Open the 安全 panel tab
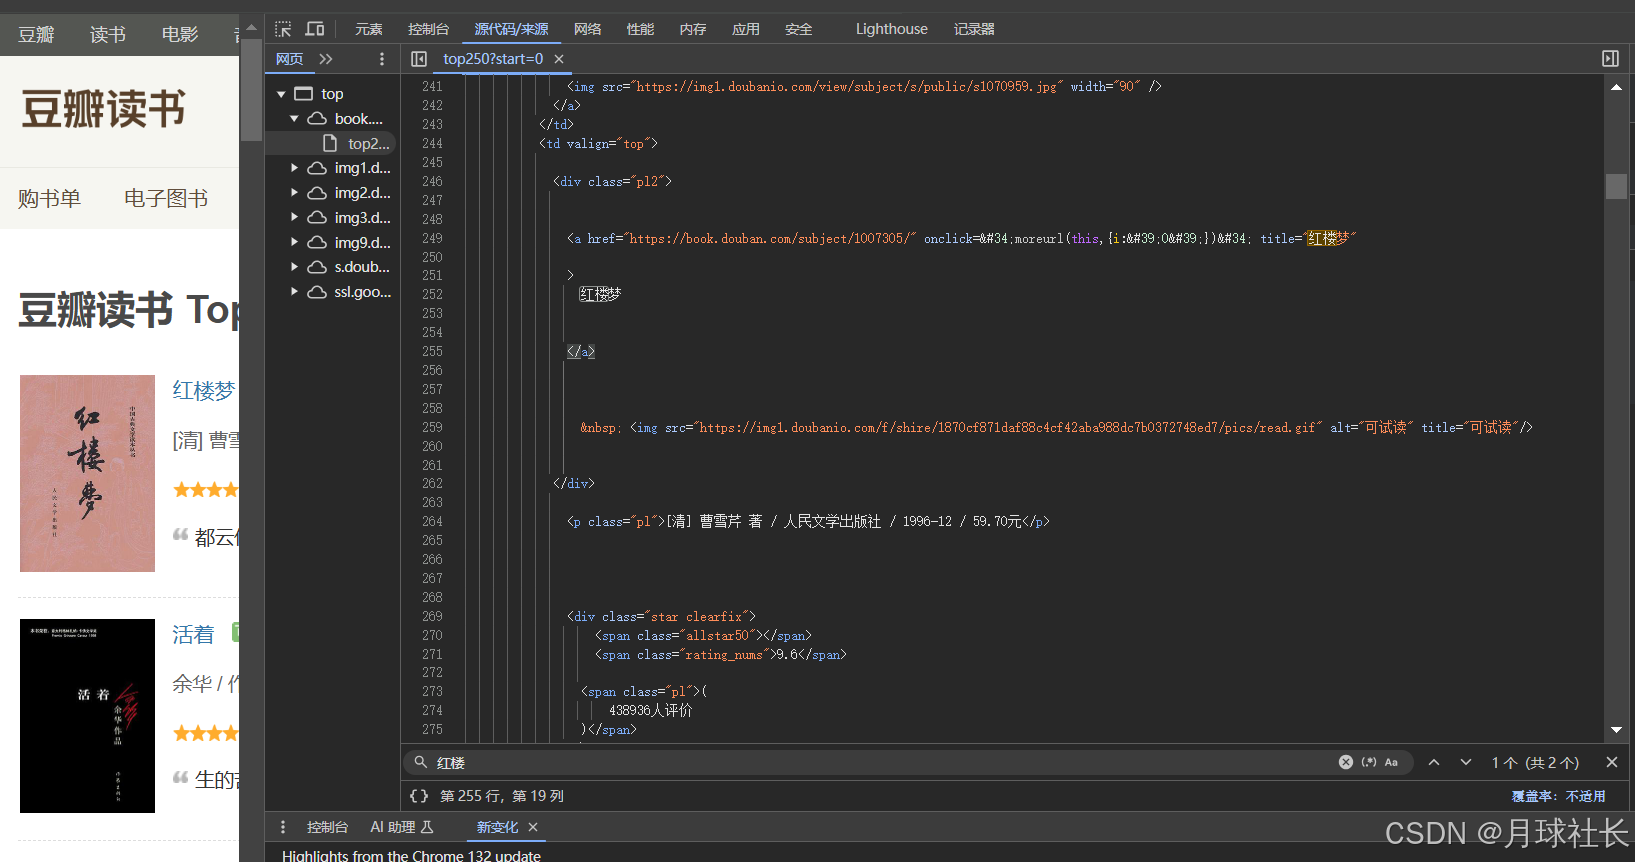Viewport: 1635px width, 862px height. pos(799,29)
